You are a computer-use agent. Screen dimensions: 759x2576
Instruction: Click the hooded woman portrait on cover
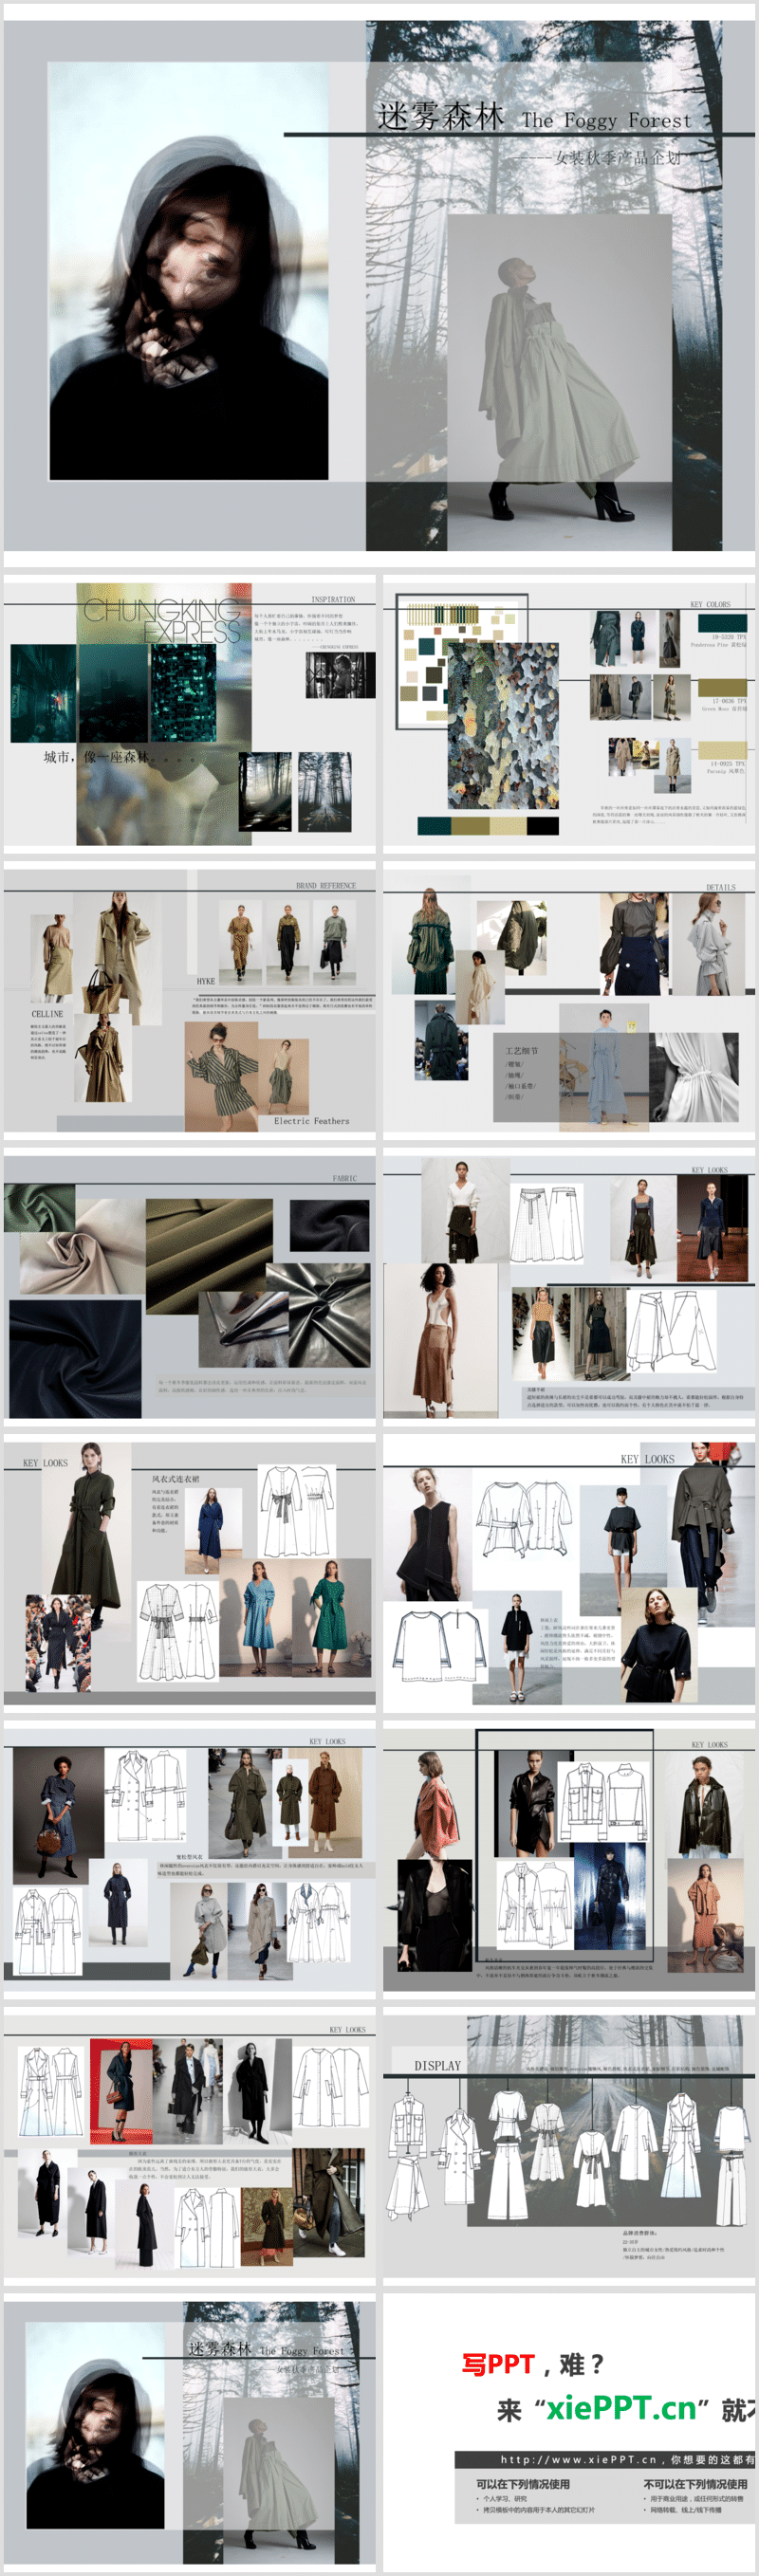[189, 271]
